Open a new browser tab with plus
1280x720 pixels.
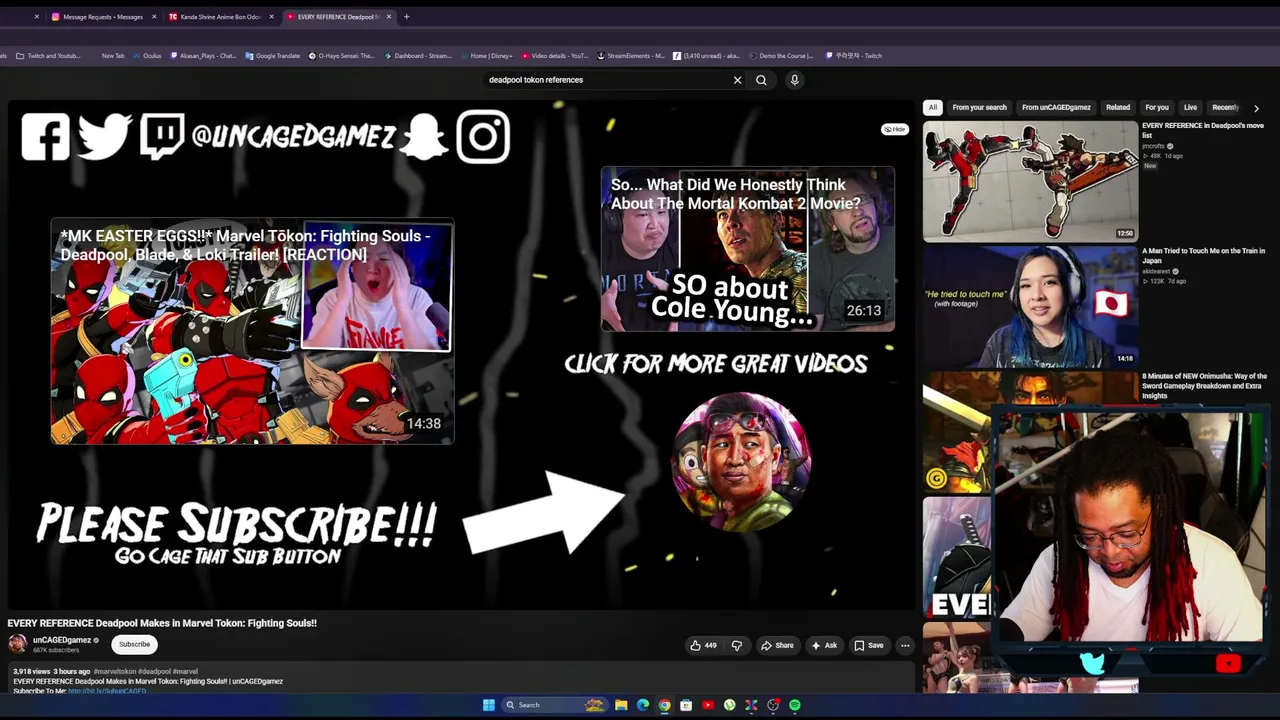tap(406, 17)
